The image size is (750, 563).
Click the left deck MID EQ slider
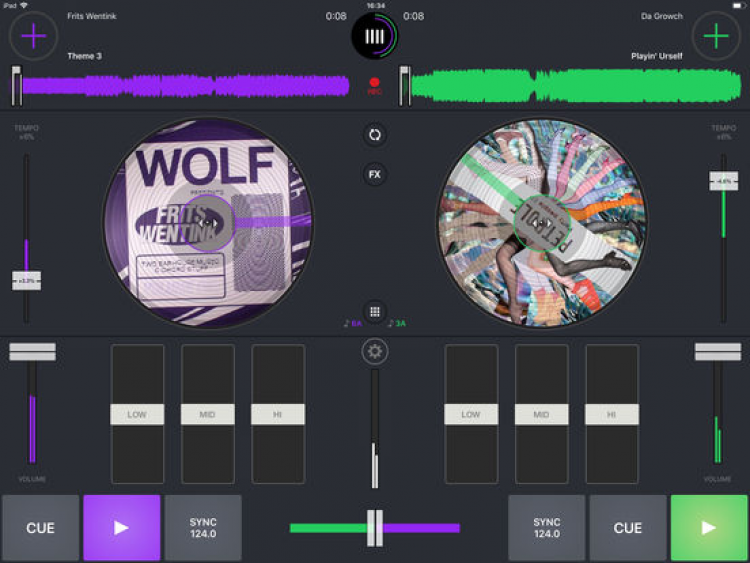tap(208, 414)
